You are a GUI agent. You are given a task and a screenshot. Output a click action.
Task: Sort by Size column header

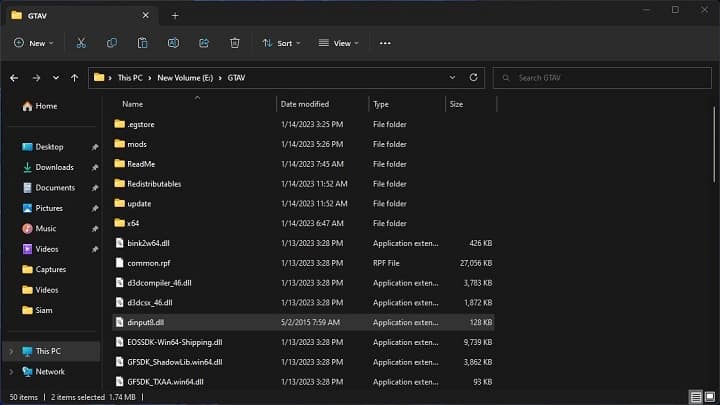(x=456, y=104)
